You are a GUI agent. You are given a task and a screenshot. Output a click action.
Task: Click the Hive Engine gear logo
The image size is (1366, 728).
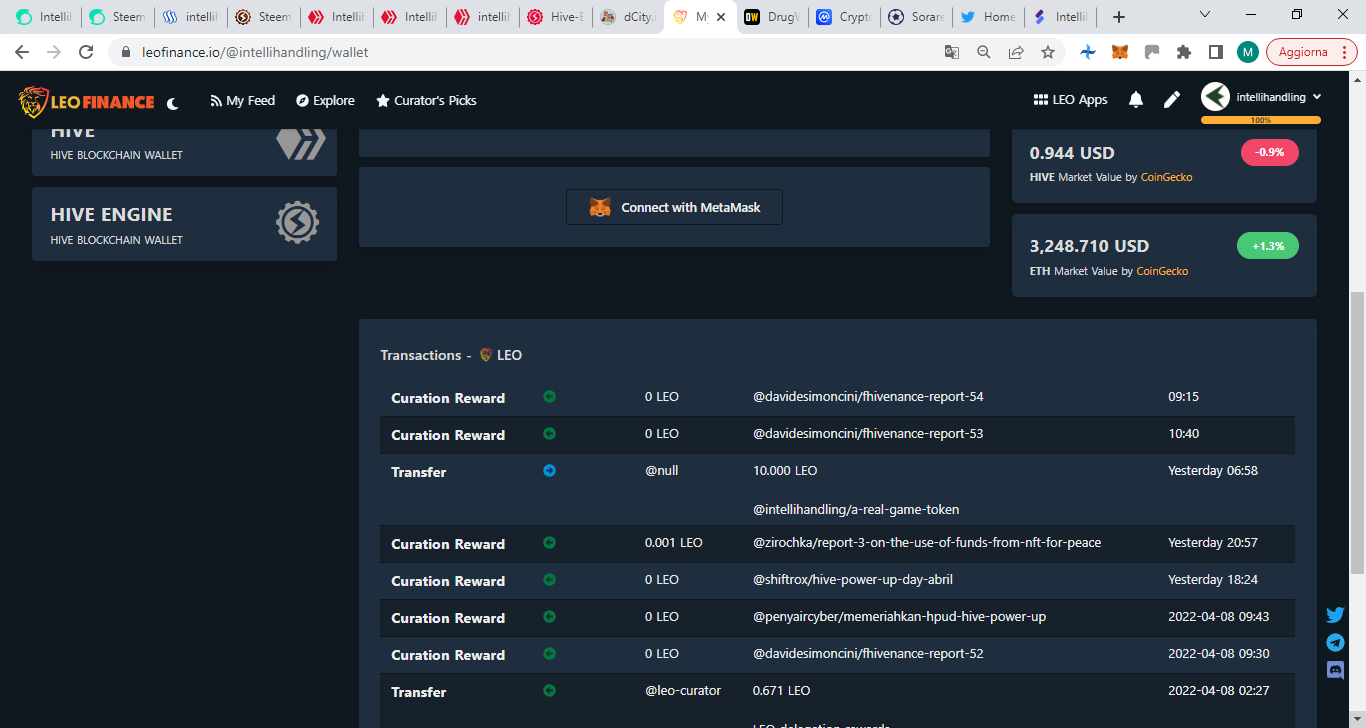tap(297, 223)
